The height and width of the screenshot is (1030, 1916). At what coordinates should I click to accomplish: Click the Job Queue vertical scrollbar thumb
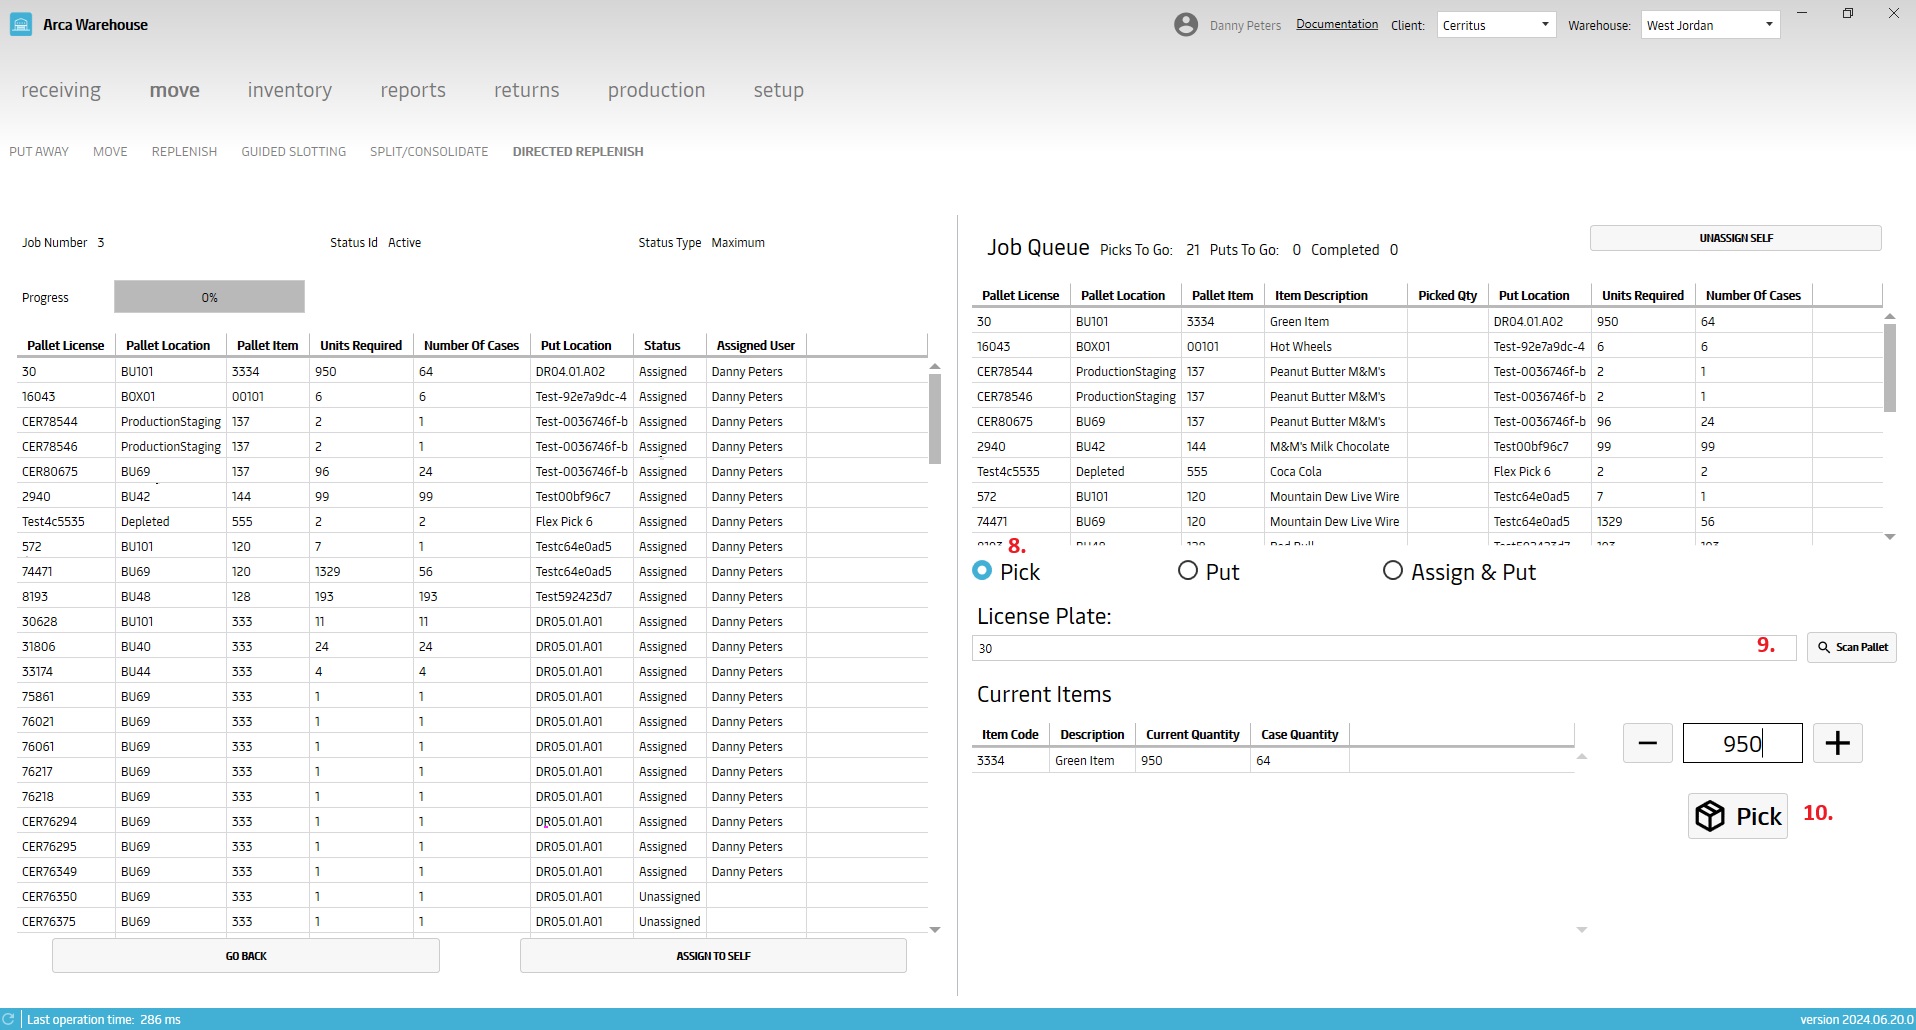(1889, 368)
